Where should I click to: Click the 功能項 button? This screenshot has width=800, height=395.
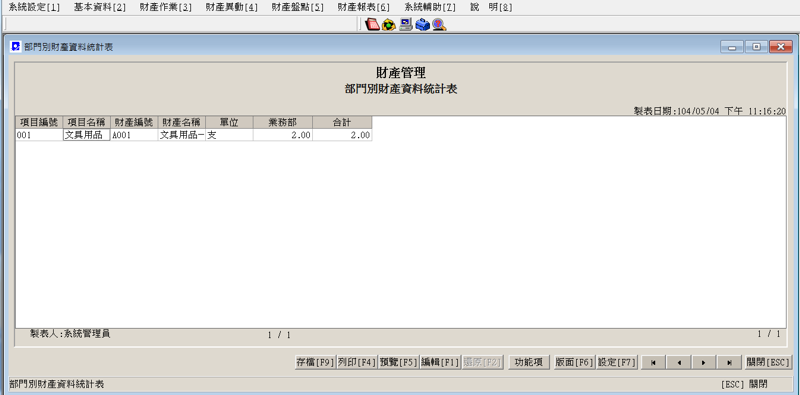click(529, 362)
